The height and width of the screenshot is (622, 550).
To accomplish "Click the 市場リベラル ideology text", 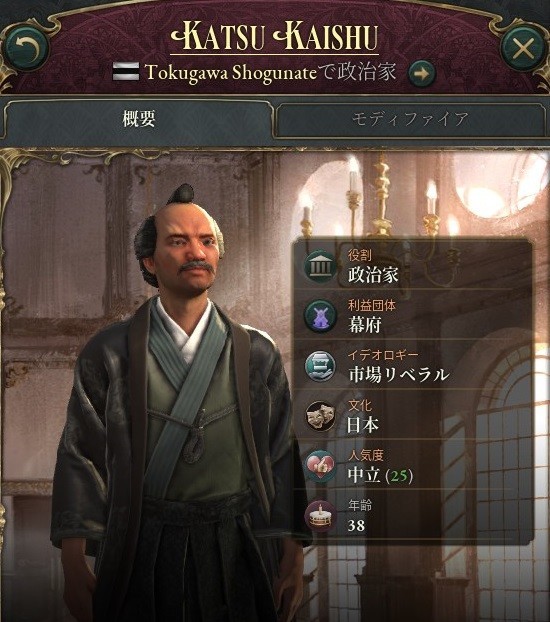I will click(x=399, y=374).
